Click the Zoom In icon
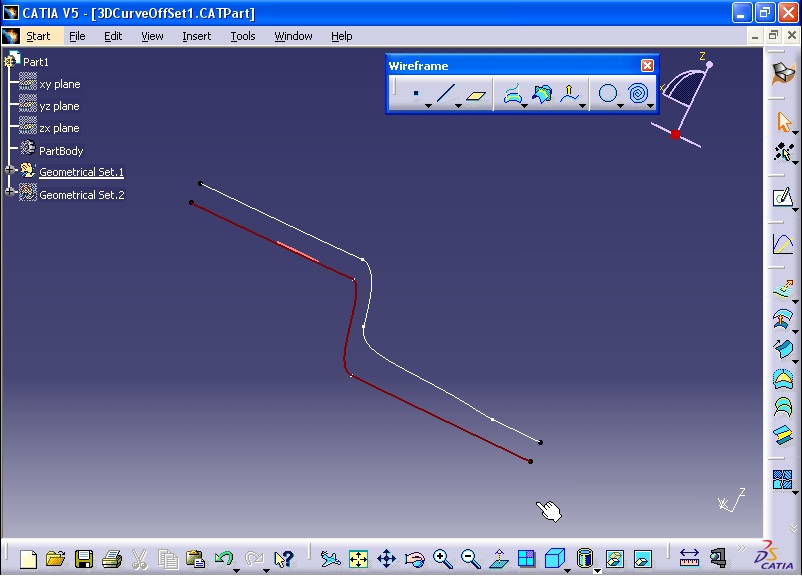This screenshot has width=802, height=583. tap(442, 559)
